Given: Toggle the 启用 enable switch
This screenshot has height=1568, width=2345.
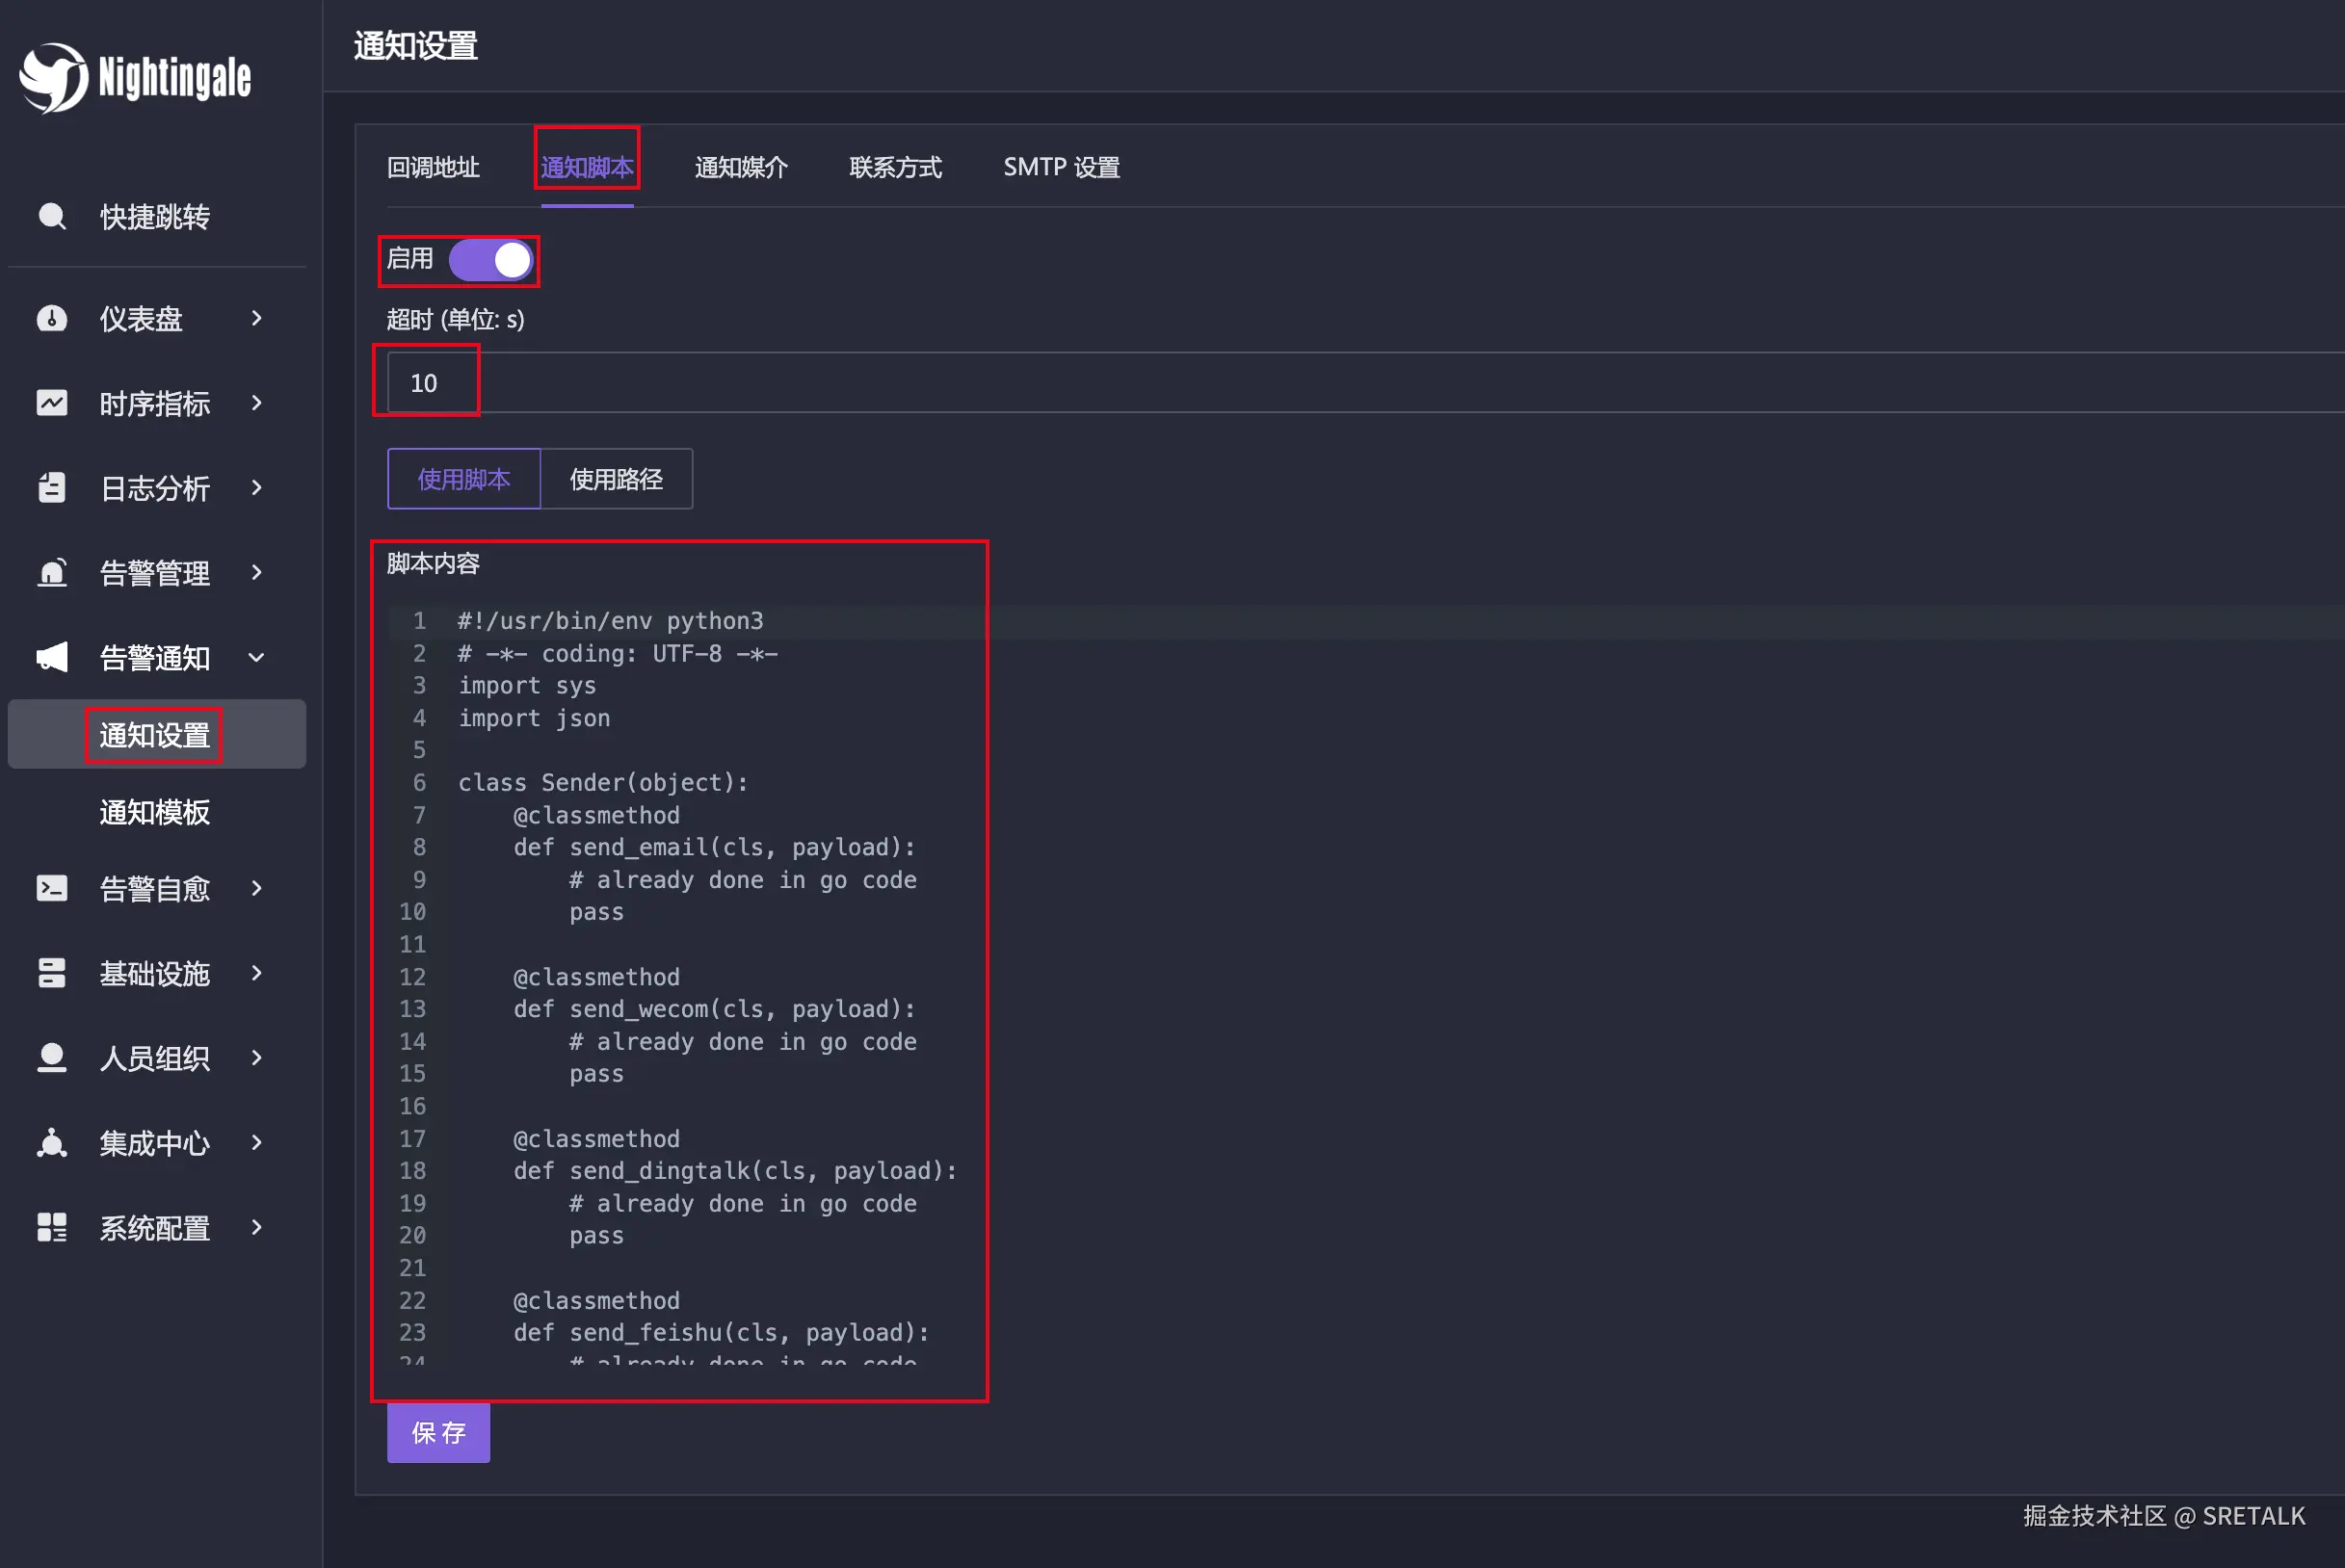Looking at the screenshot, I should [x=491, y=260].
